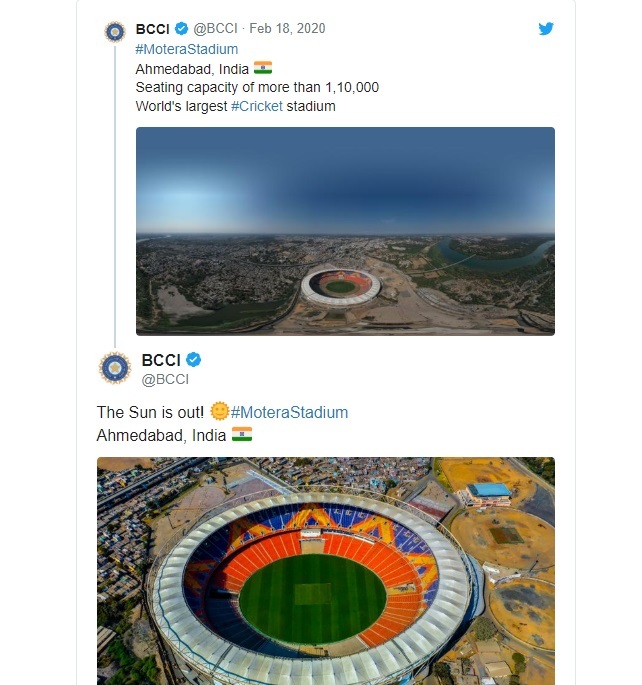
Task: Click India flag below "The Sun is out!"
Action: tap(242, 434)
